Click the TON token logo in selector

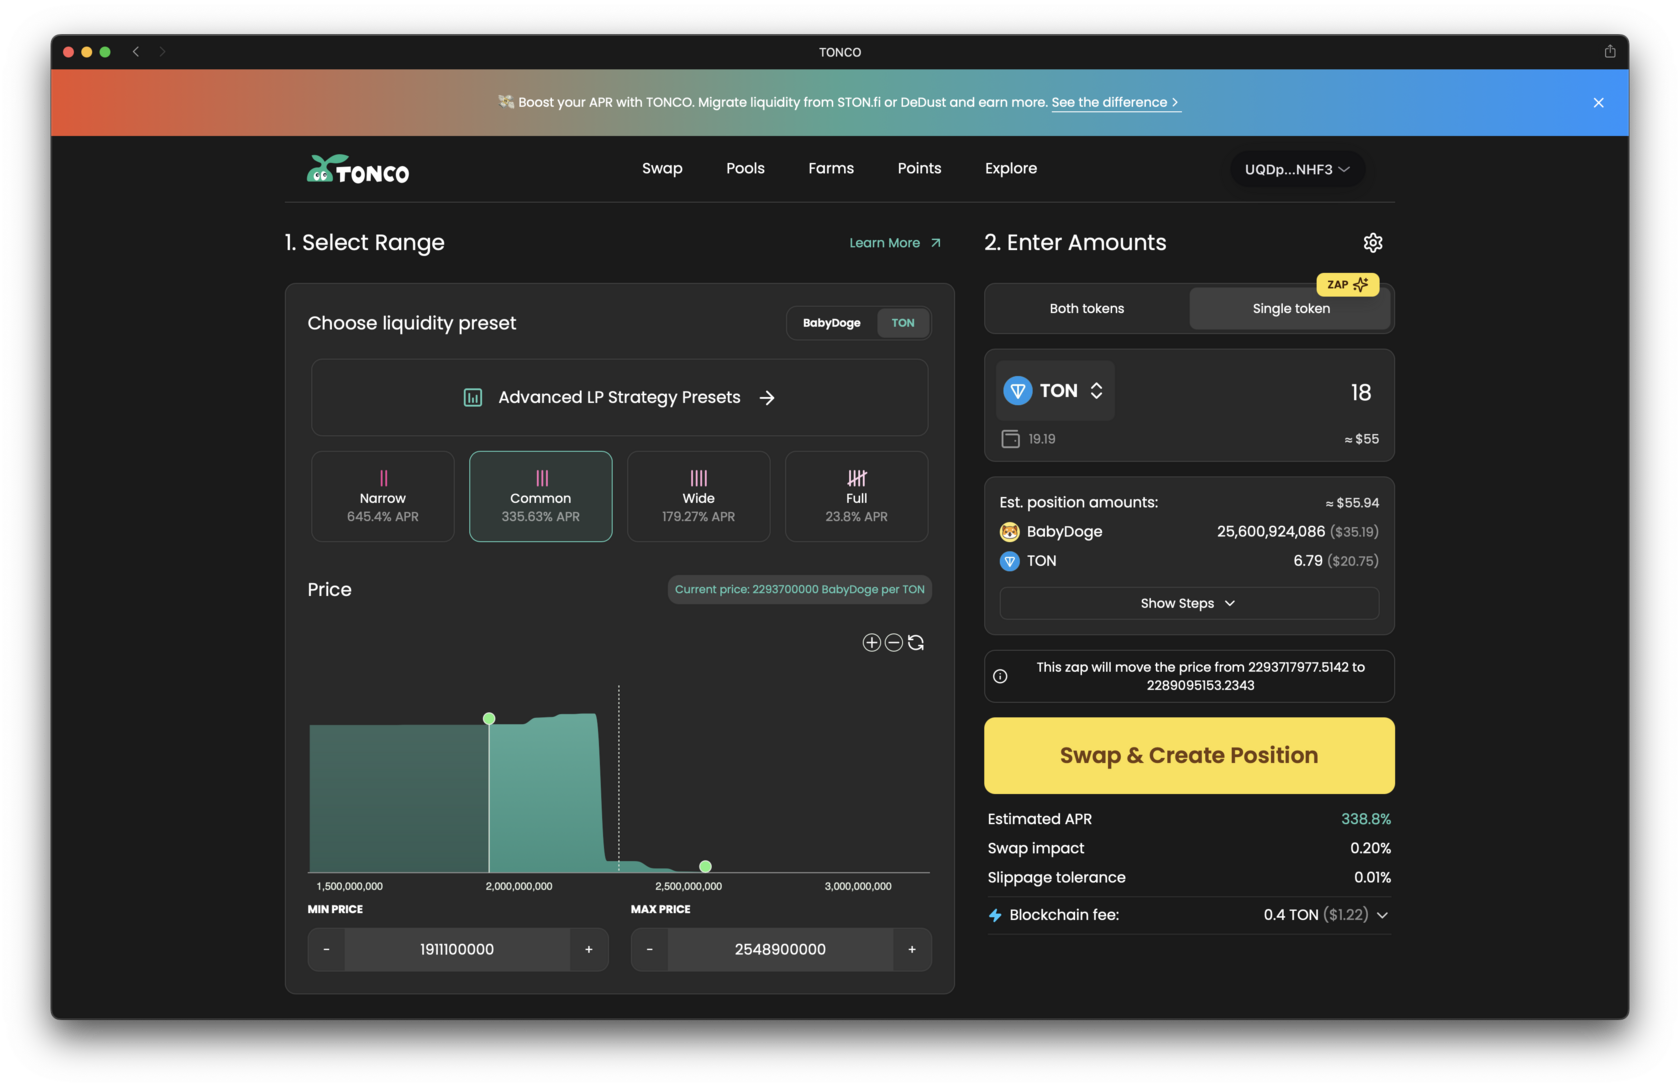(1018, 391)
